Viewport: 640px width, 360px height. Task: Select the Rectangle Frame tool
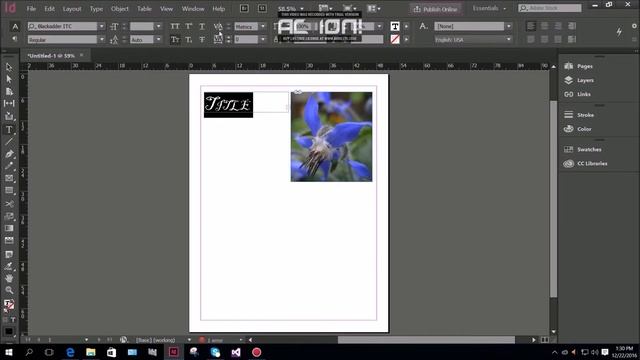(x=9, y=178)
